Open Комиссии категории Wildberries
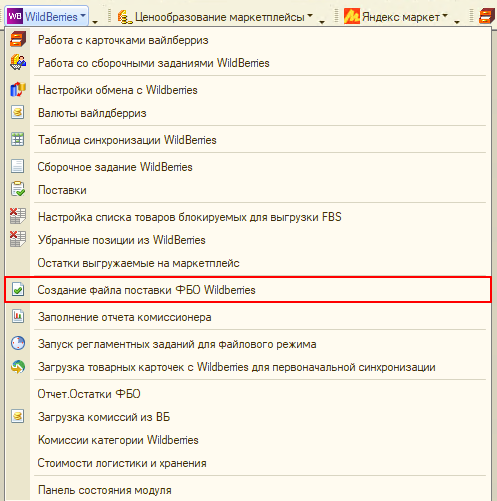497x501 pixels. click(248, 440)
